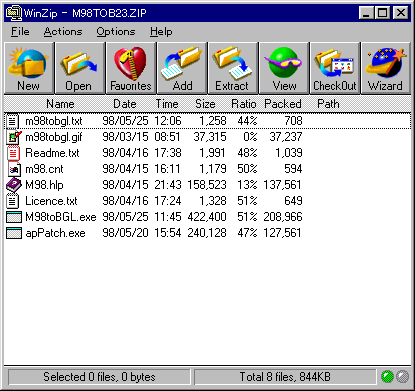Click the New archive toolbar button
This screenshot has height=391, width=415.
pos(29,68)
